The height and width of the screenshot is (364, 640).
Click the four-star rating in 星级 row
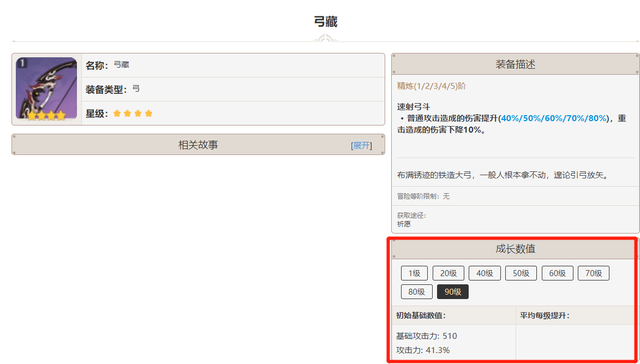133,113
